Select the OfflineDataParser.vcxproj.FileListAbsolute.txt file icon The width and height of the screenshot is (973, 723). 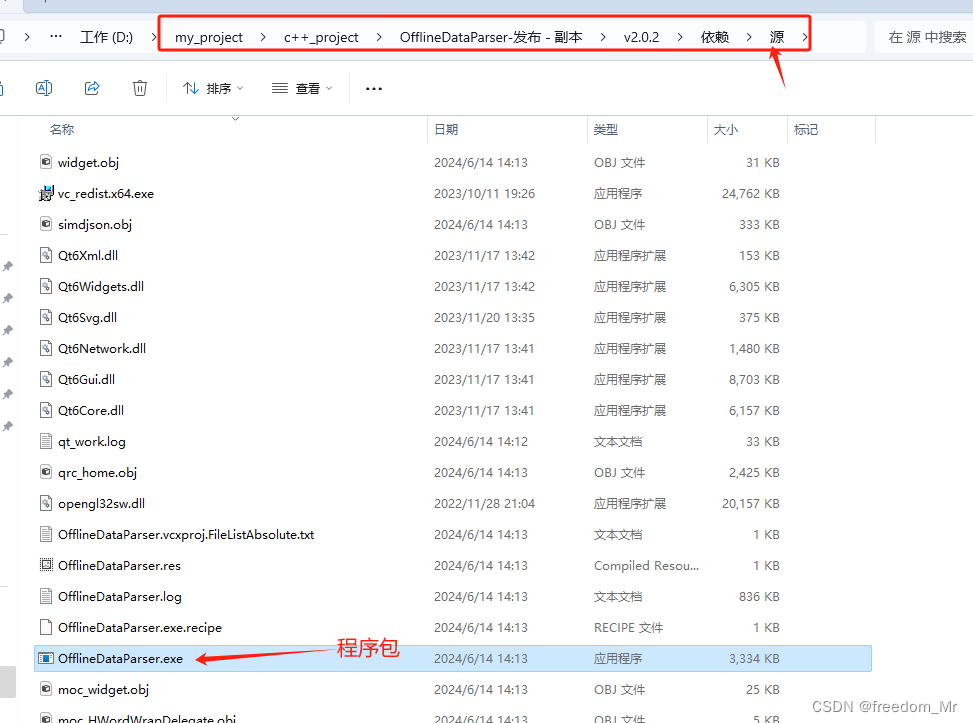[x=46, y=534]
